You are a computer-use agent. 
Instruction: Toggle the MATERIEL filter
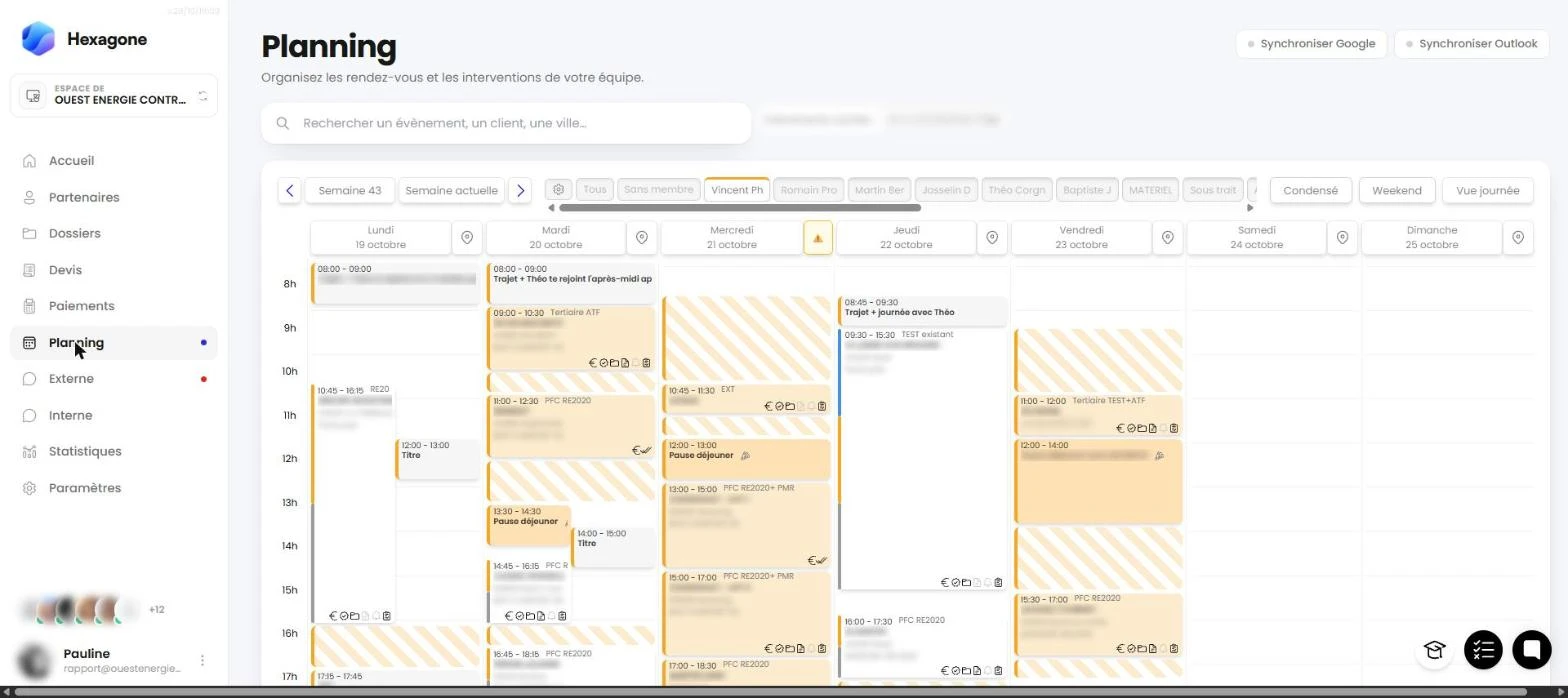point(1150,190)
